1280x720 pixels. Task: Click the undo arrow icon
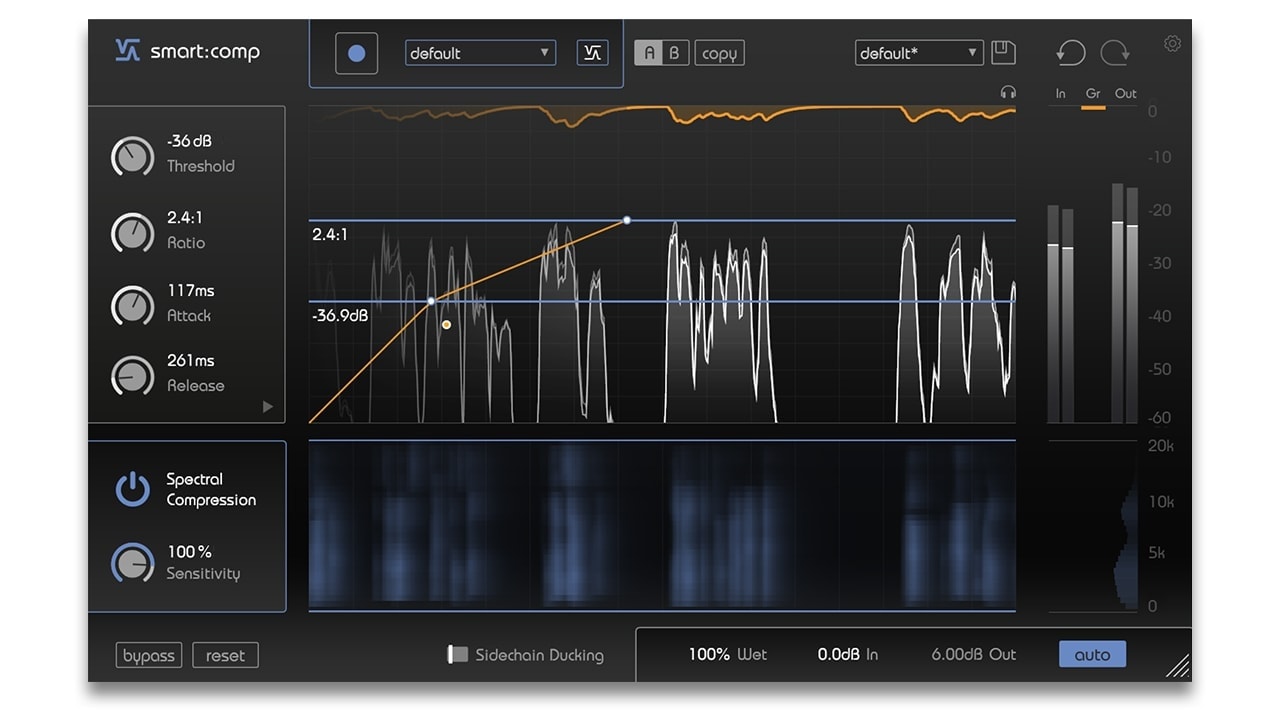pos(1070,53)
